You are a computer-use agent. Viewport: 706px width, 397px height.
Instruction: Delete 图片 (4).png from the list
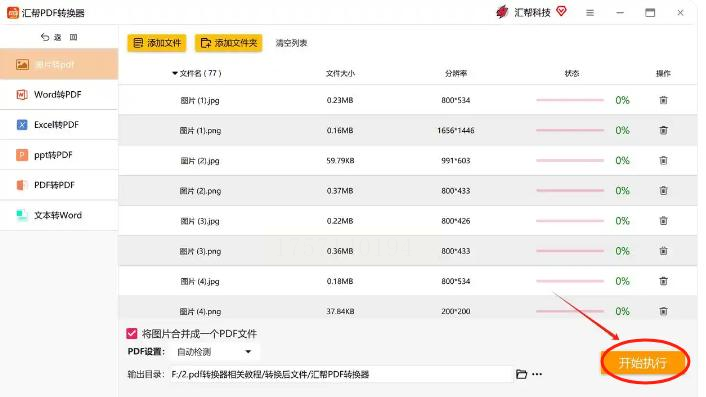(x=663, y=311)
